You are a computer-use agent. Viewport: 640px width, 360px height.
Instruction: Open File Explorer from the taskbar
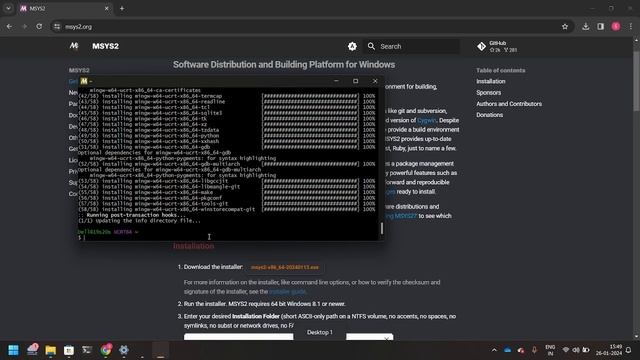(x=51, y=350)
